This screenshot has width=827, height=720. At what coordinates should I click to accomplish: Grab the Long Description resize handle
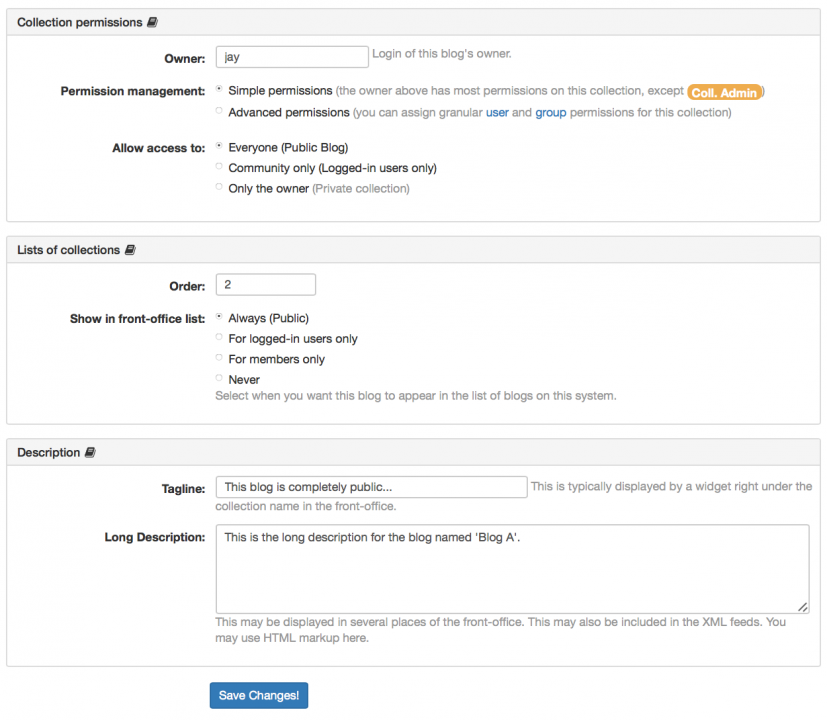802,607
